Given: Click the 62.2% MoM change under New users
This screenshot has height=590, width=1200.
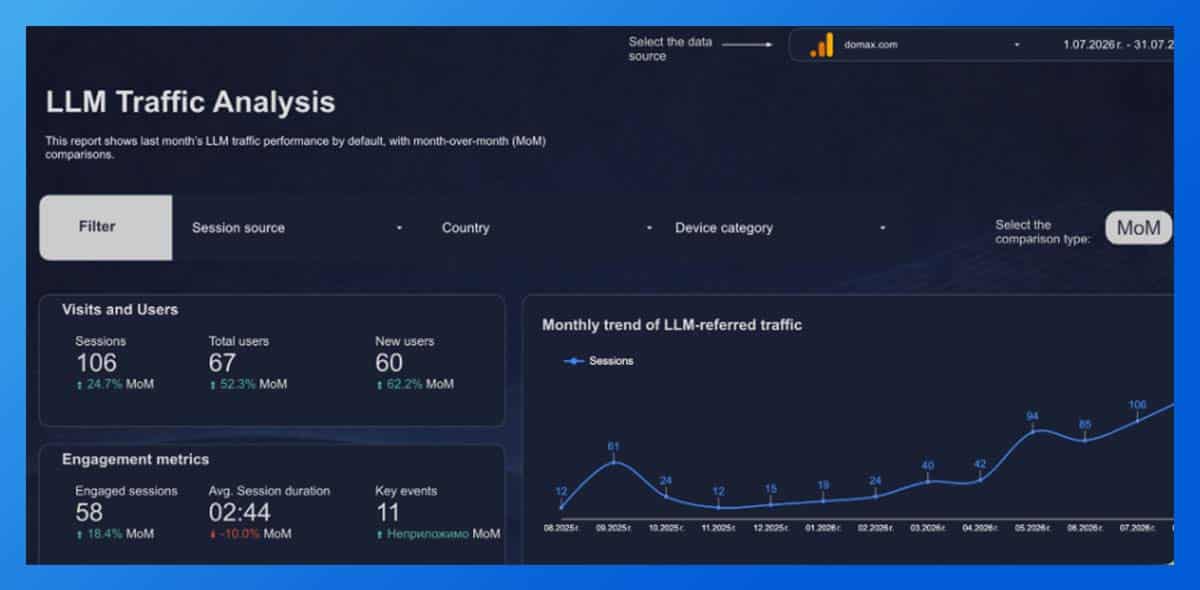Looking at the screenshot, I should [415, 384].
